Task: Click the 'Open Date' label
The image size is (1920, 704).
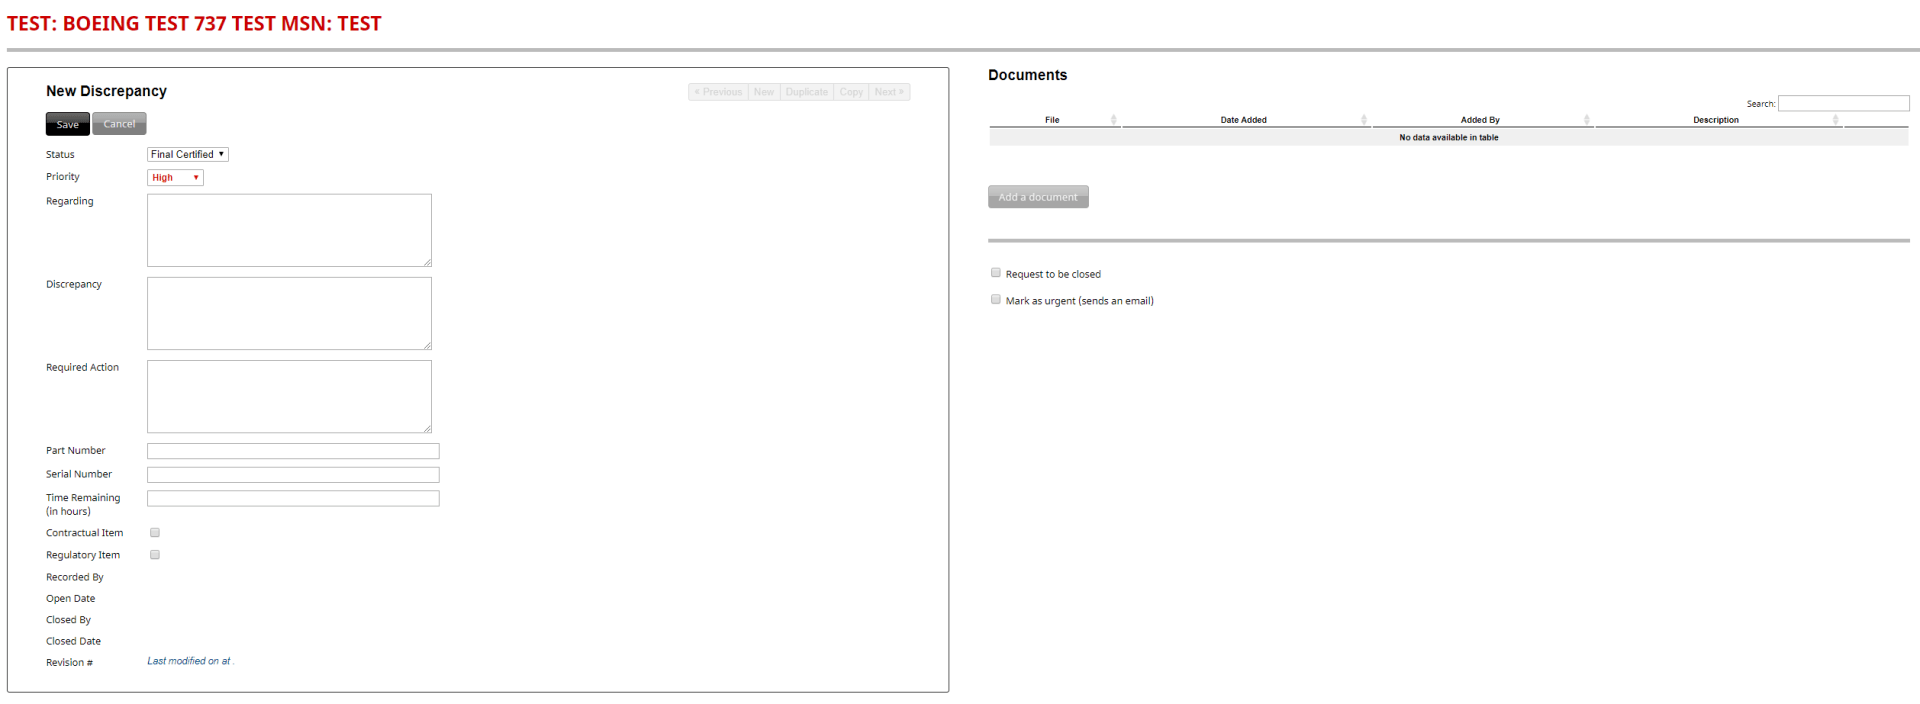Action: coord(71,599)
